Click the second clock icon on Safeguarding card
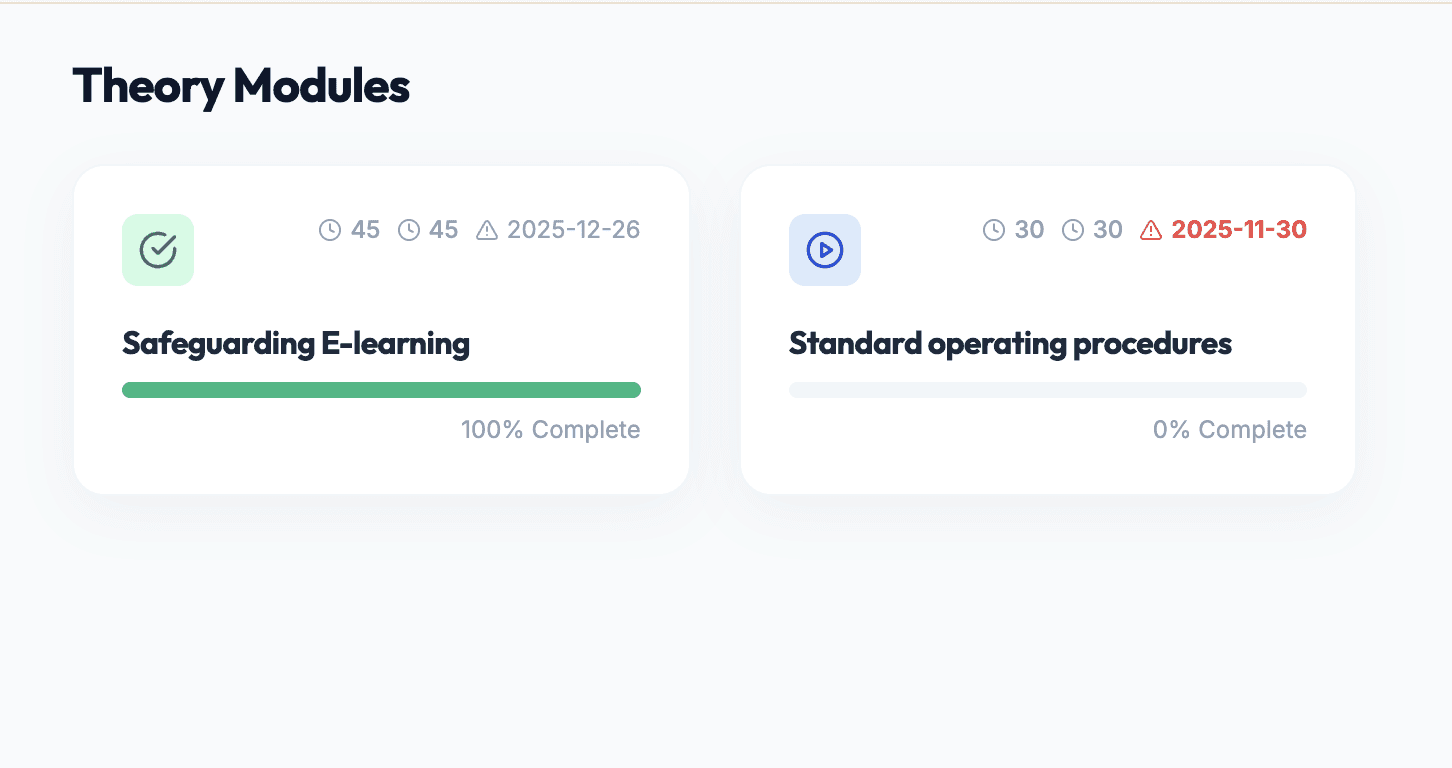Viewport: 1452px width, 768px height. point(408,229)
